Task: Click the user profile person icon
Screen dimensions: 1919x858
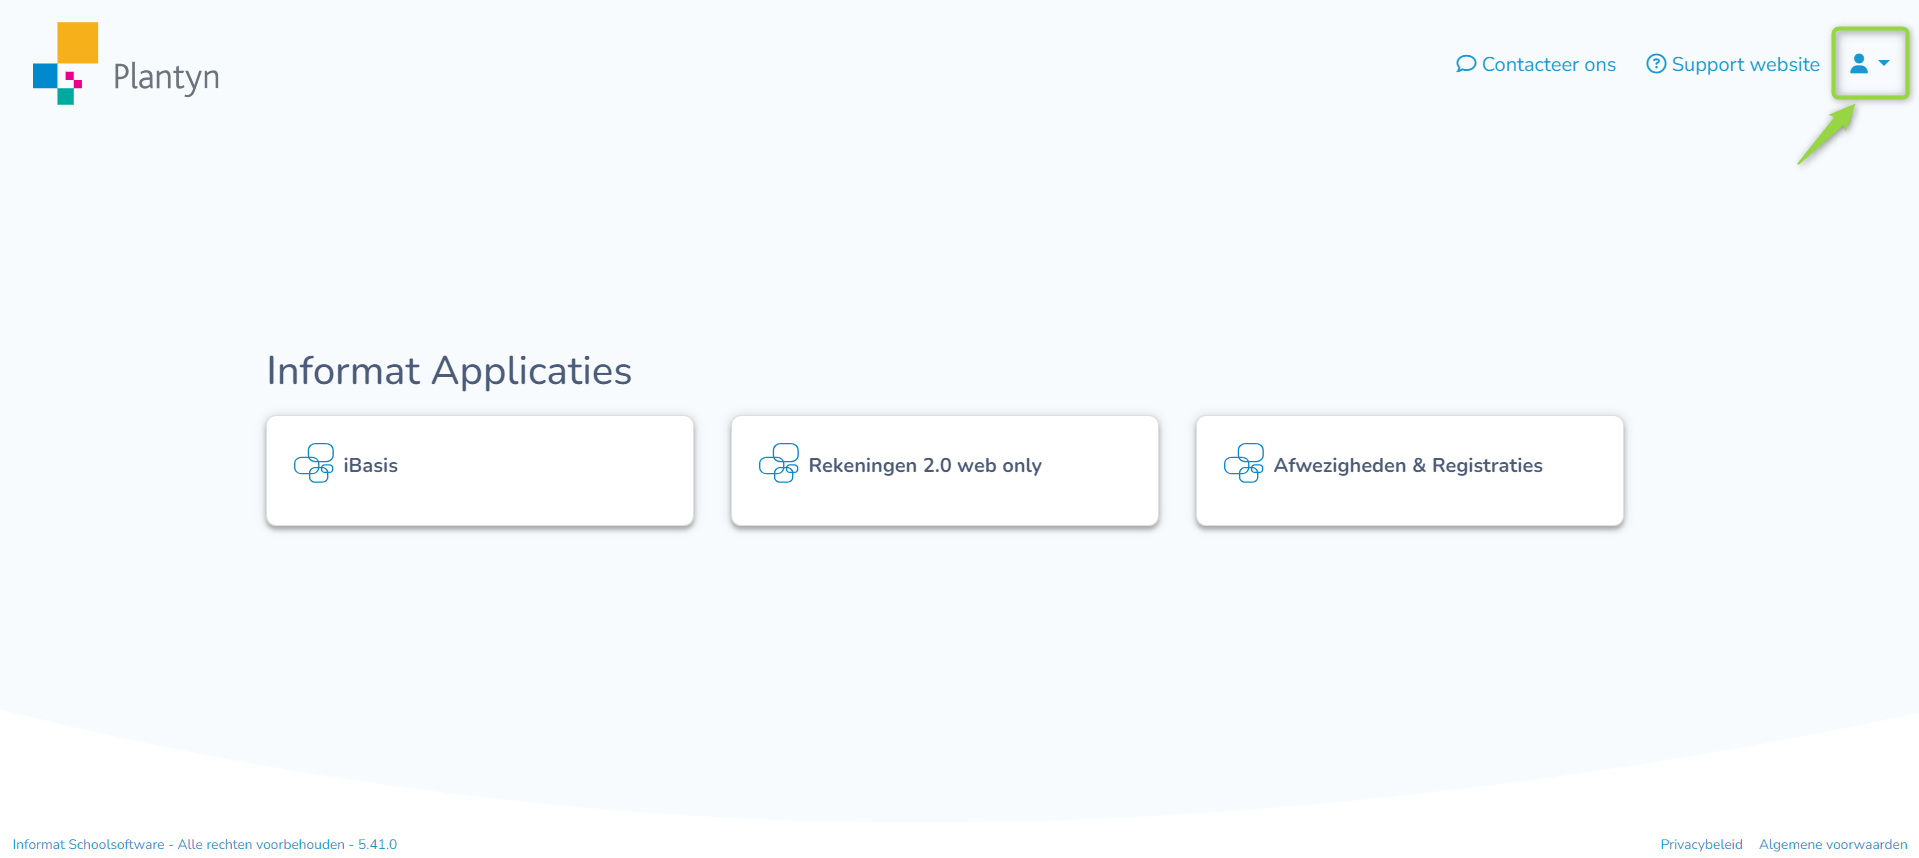Action: (1858, 64)
